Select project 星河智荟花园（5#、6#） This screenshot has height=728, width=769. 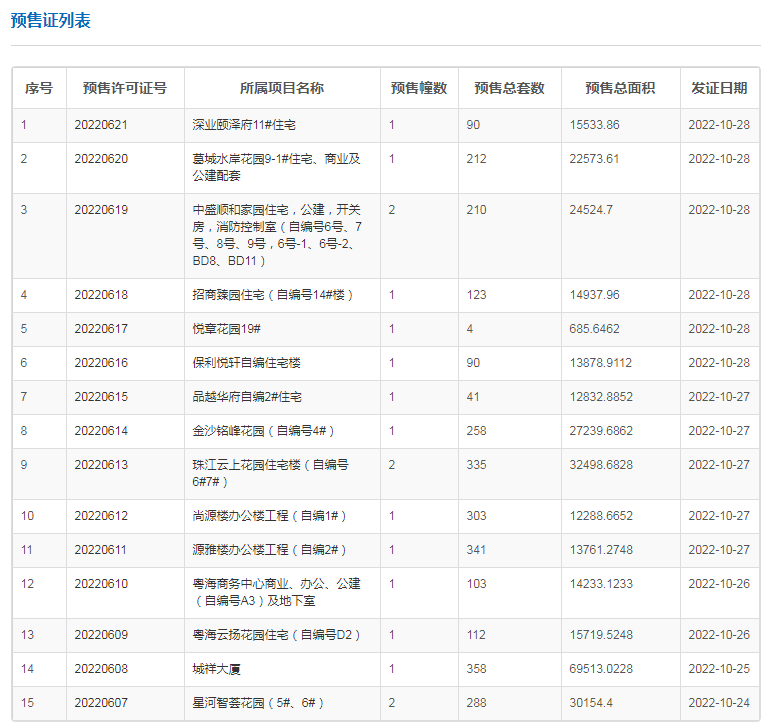(258, 703)
